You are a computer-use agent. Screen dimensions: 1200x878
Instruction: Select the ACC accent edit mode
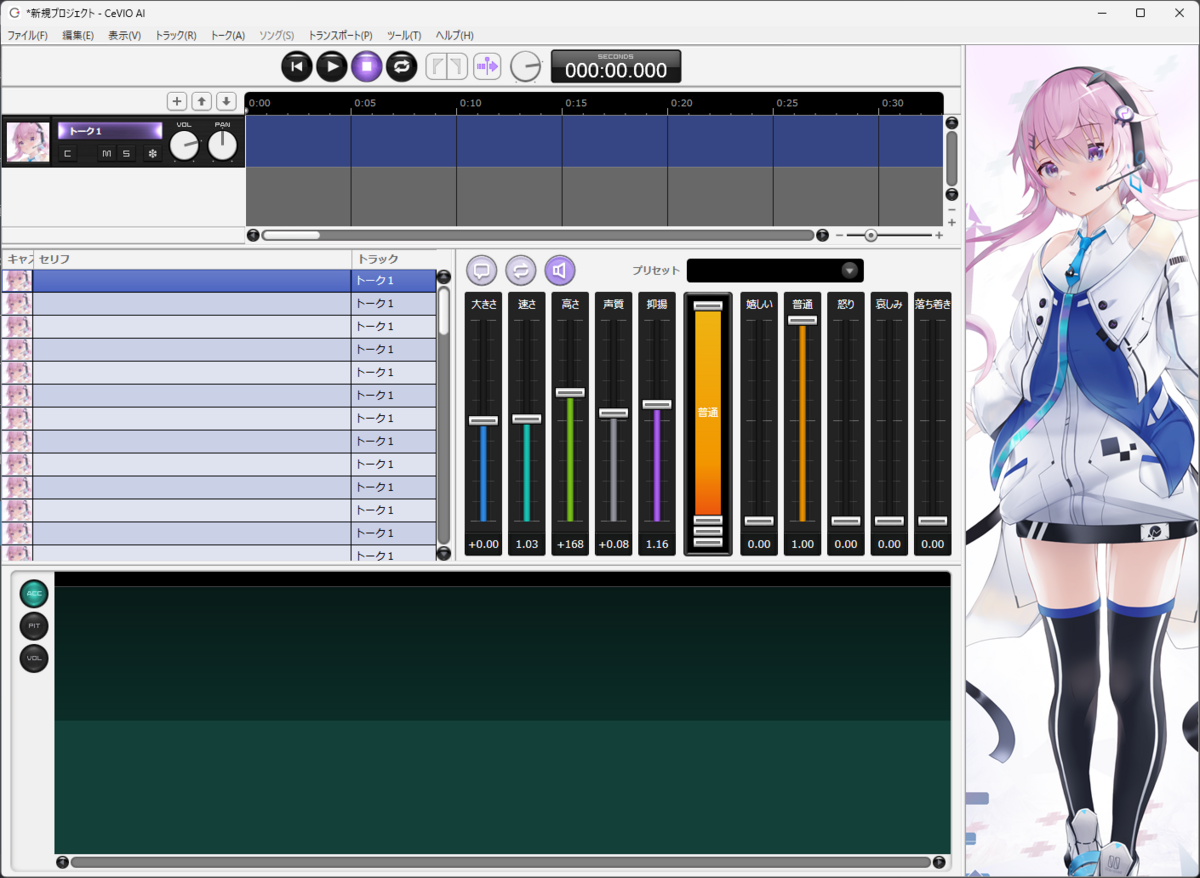pos(34,593)
